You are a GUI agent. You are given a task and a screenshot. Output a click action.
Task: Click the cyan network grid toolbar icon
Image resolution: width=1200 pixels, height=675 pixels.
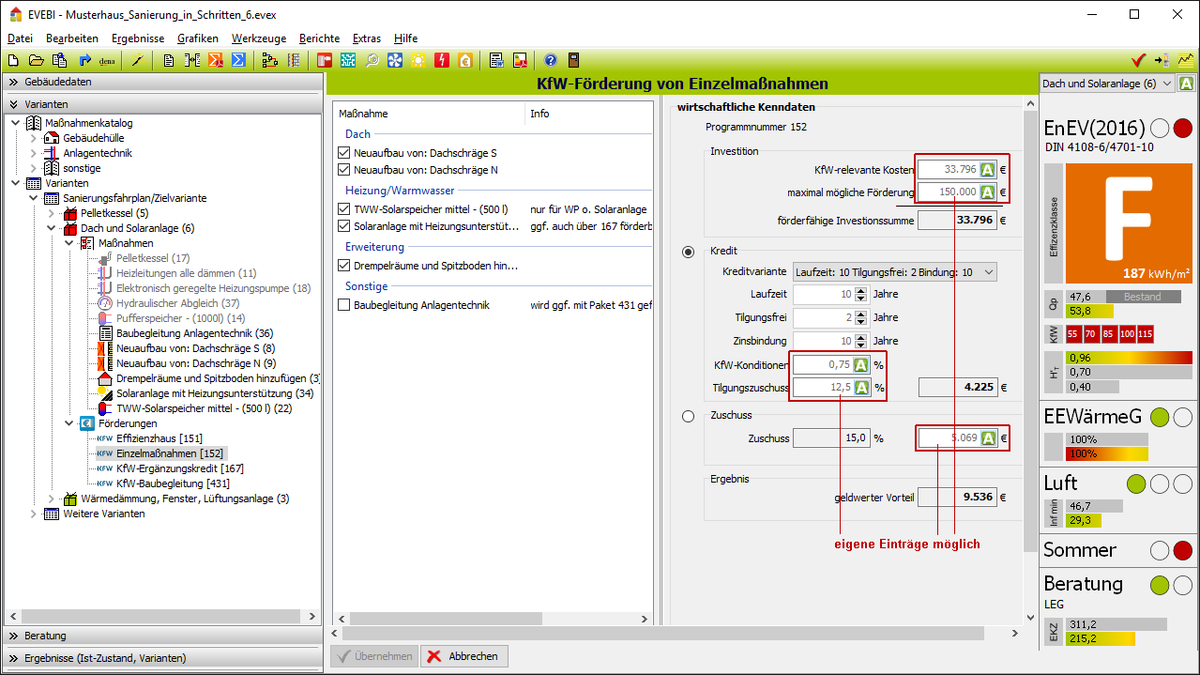coord(348,60)
